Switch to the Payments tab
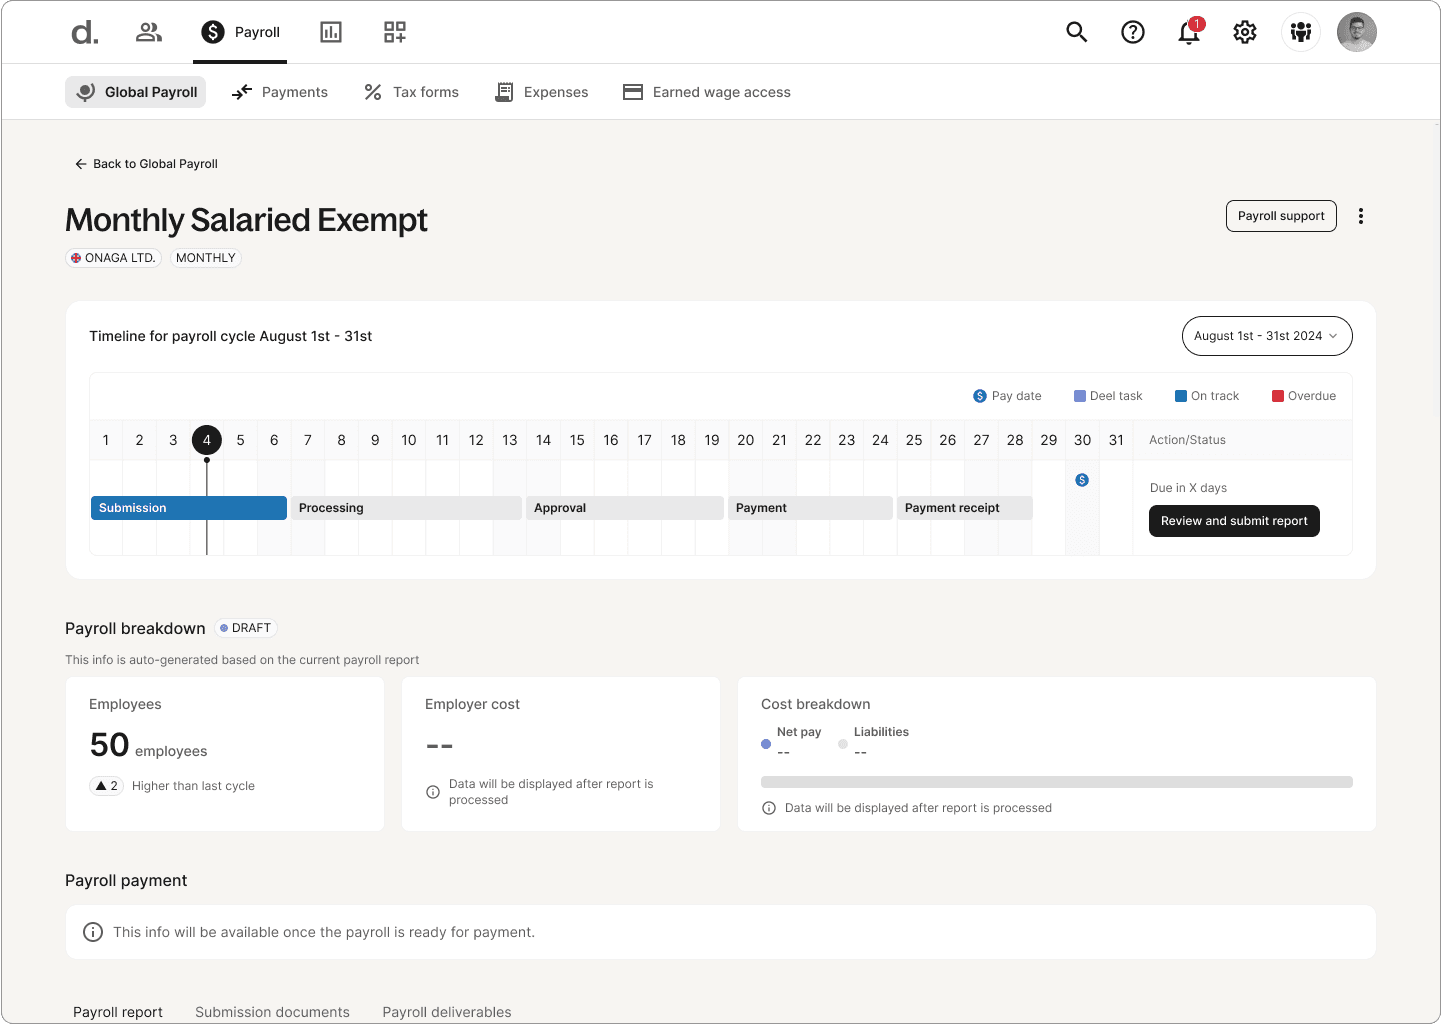This screenshot has height=1034, width=1441. (279, 91)
